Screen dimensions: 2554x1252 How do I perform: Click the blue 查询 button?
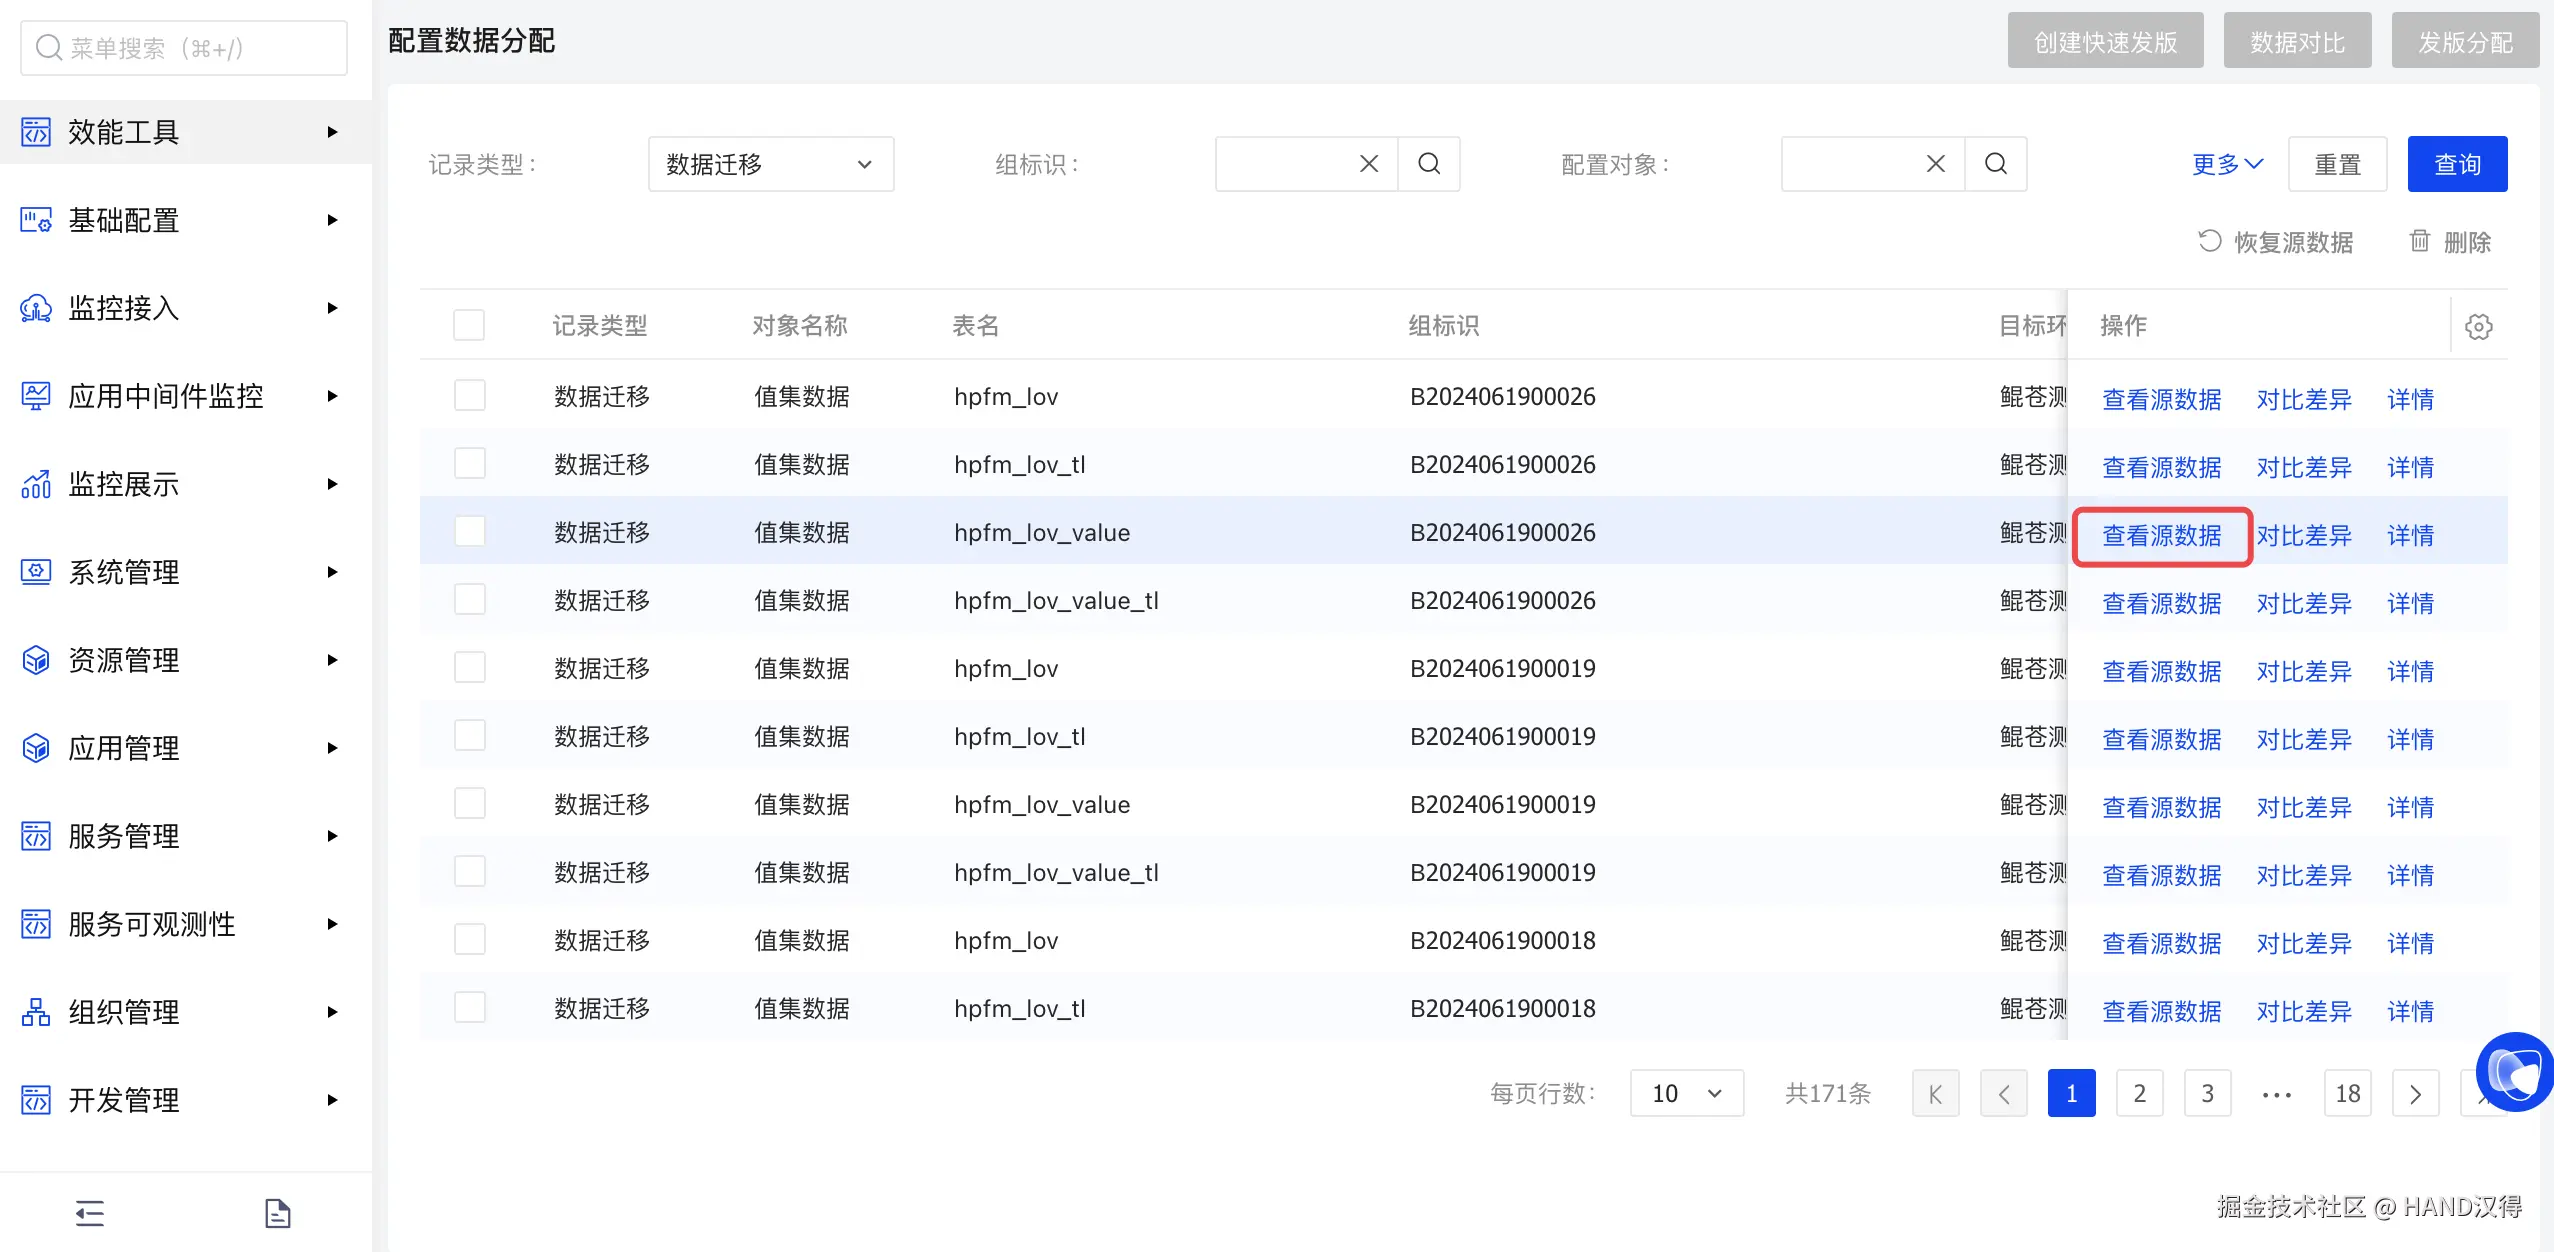point(2456,164)
